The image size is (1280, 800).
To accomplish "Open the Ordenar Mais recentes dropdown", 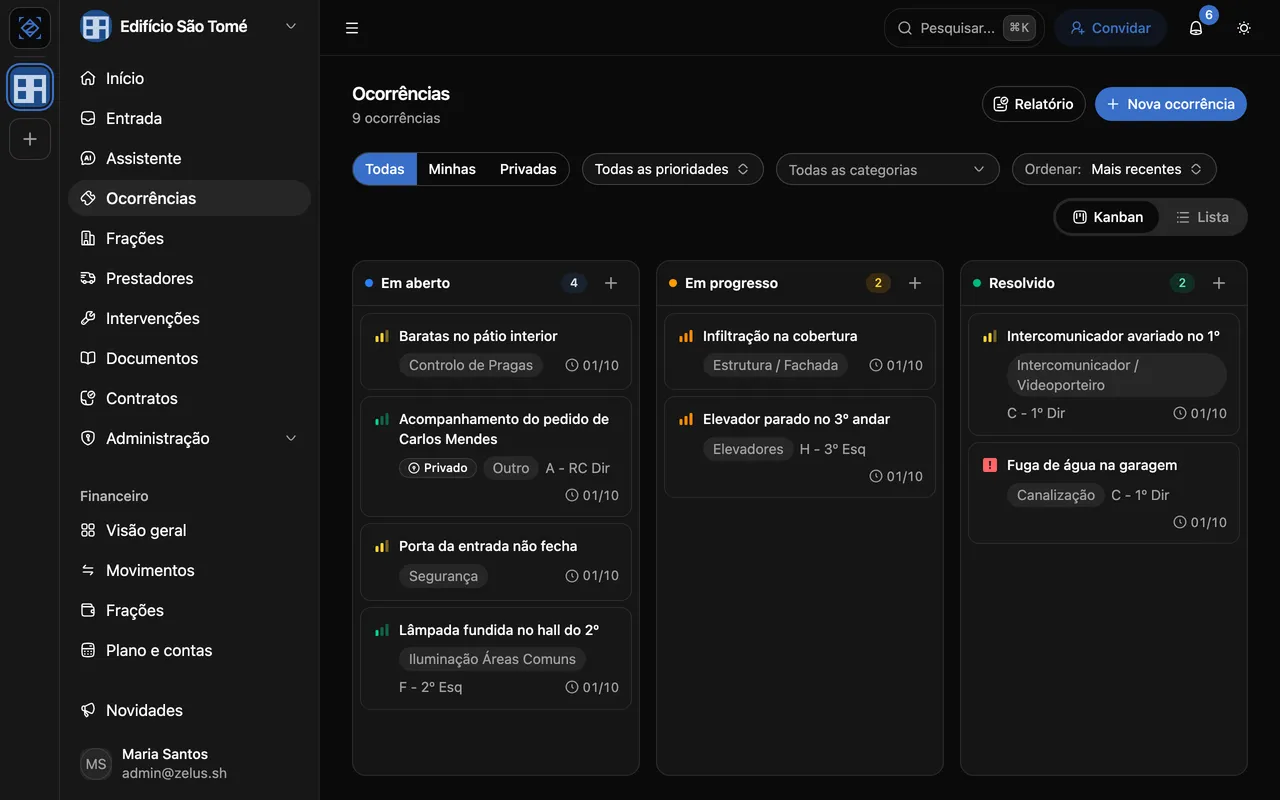I will pyautogui.click(x=1114, y=169).
